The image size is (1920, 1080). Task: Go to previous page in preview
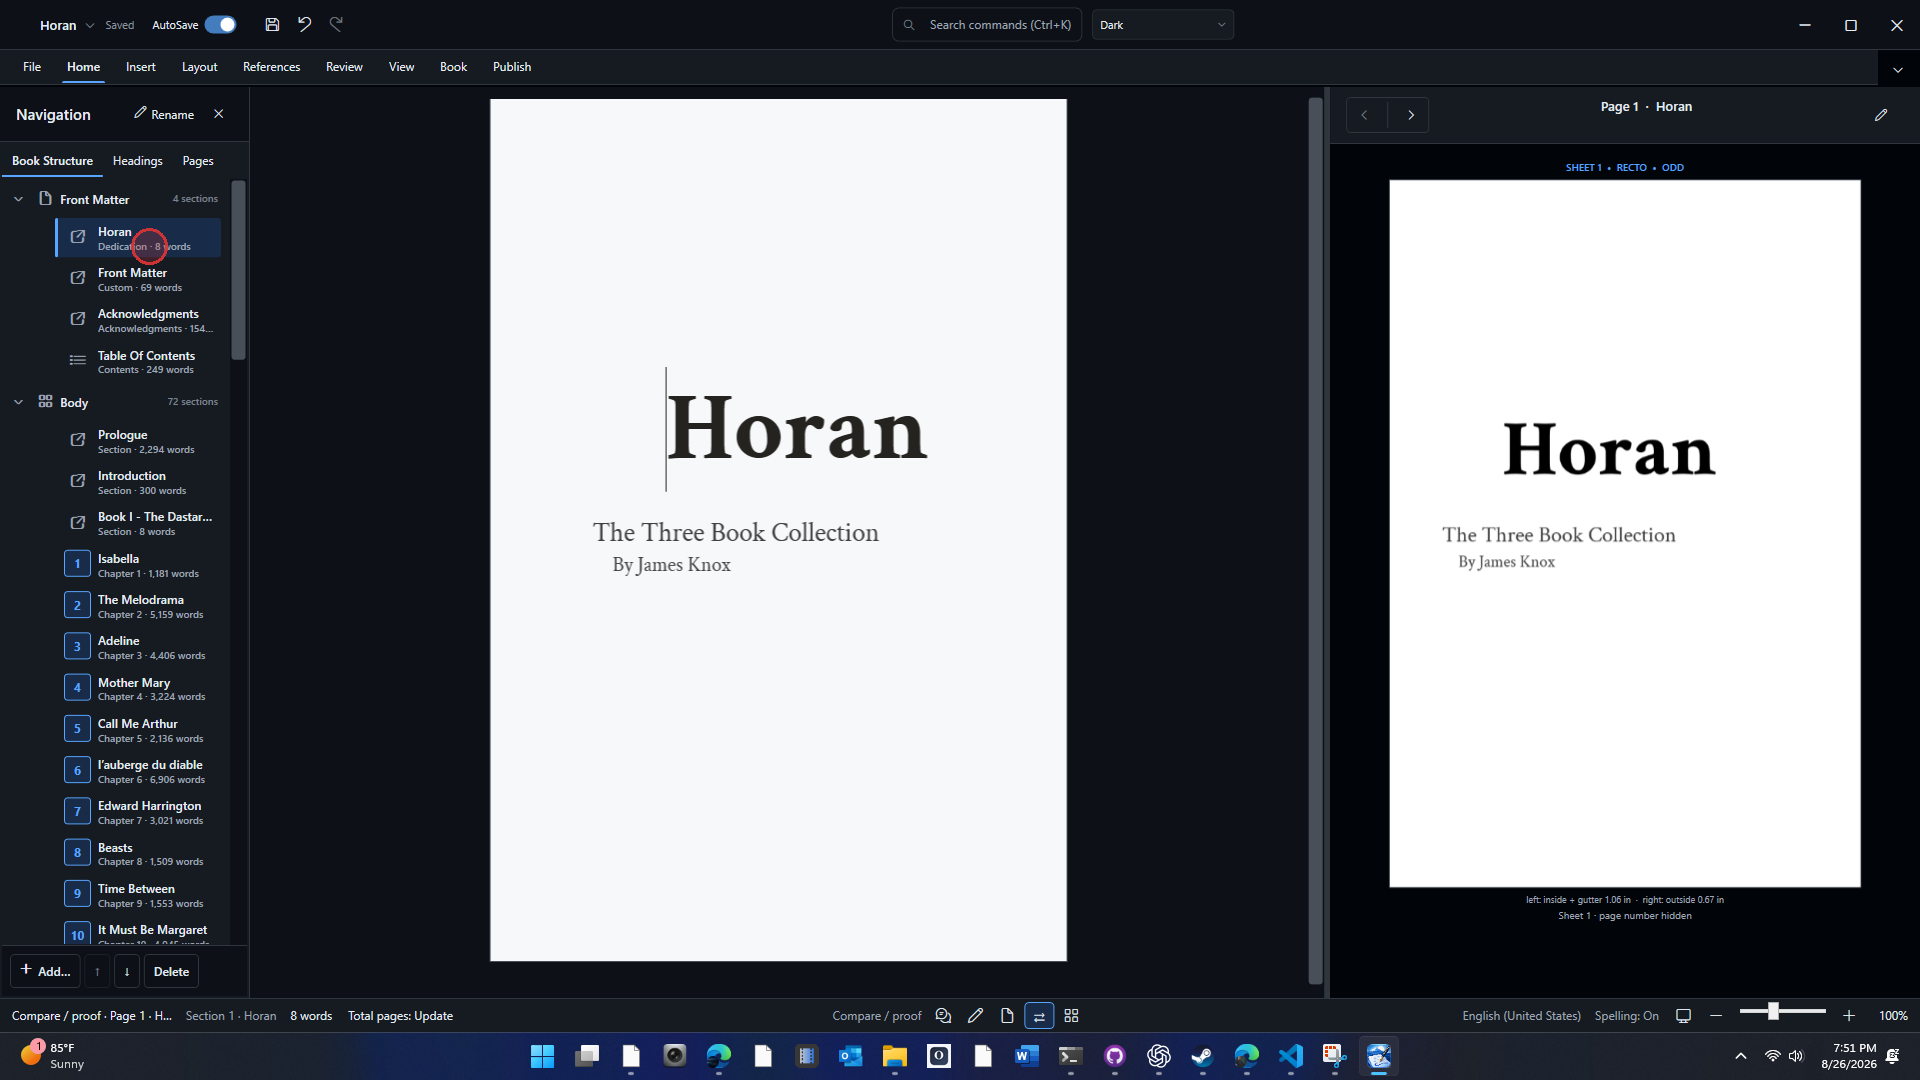click(x=1365, y=115)
